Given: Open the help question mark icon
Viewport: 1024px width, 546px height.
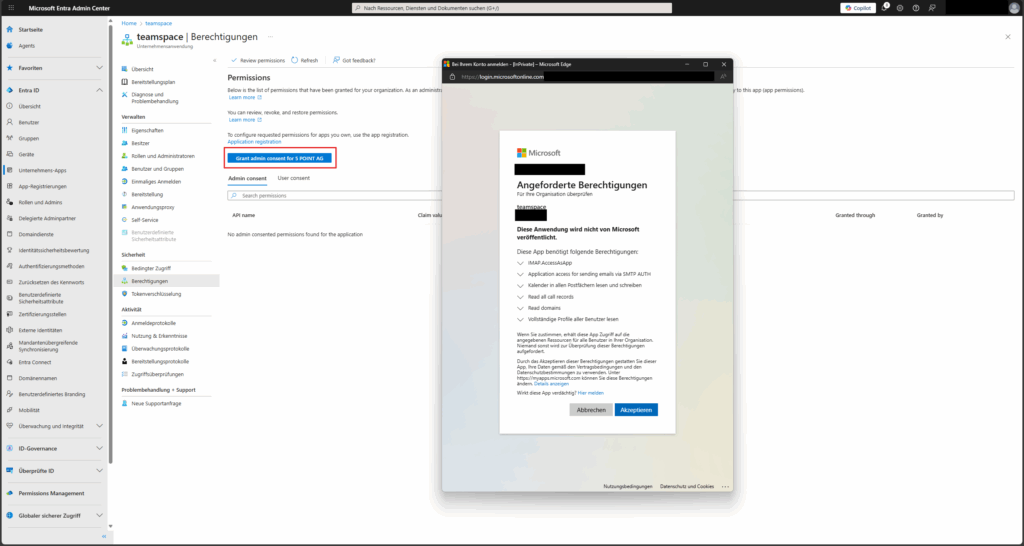Looking at the screenshot, I should click(x=916, y=8).
